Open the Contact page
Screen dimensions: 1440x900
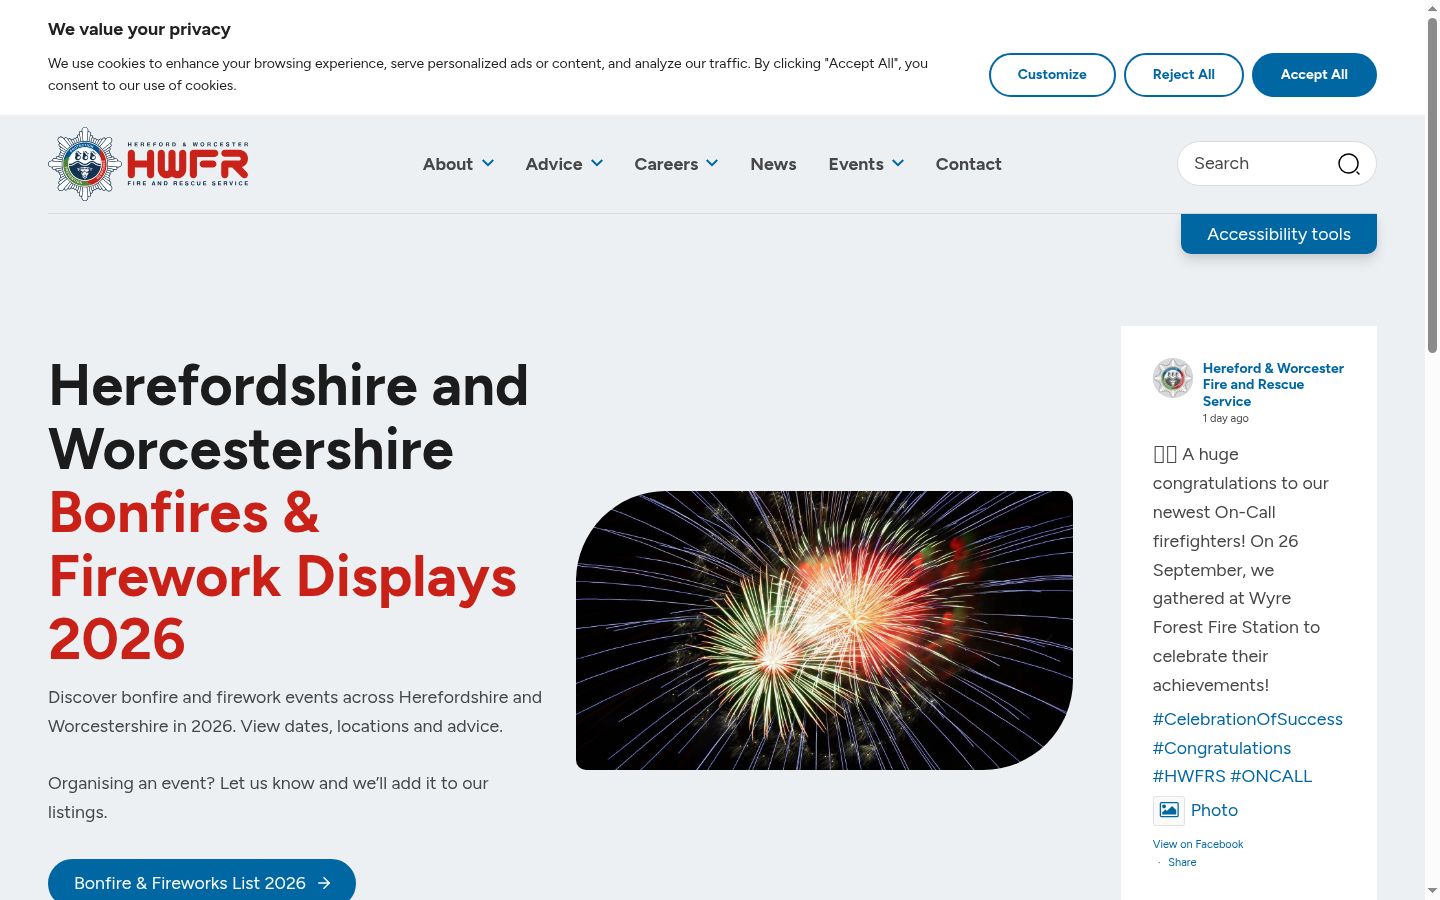click(968, 164)
